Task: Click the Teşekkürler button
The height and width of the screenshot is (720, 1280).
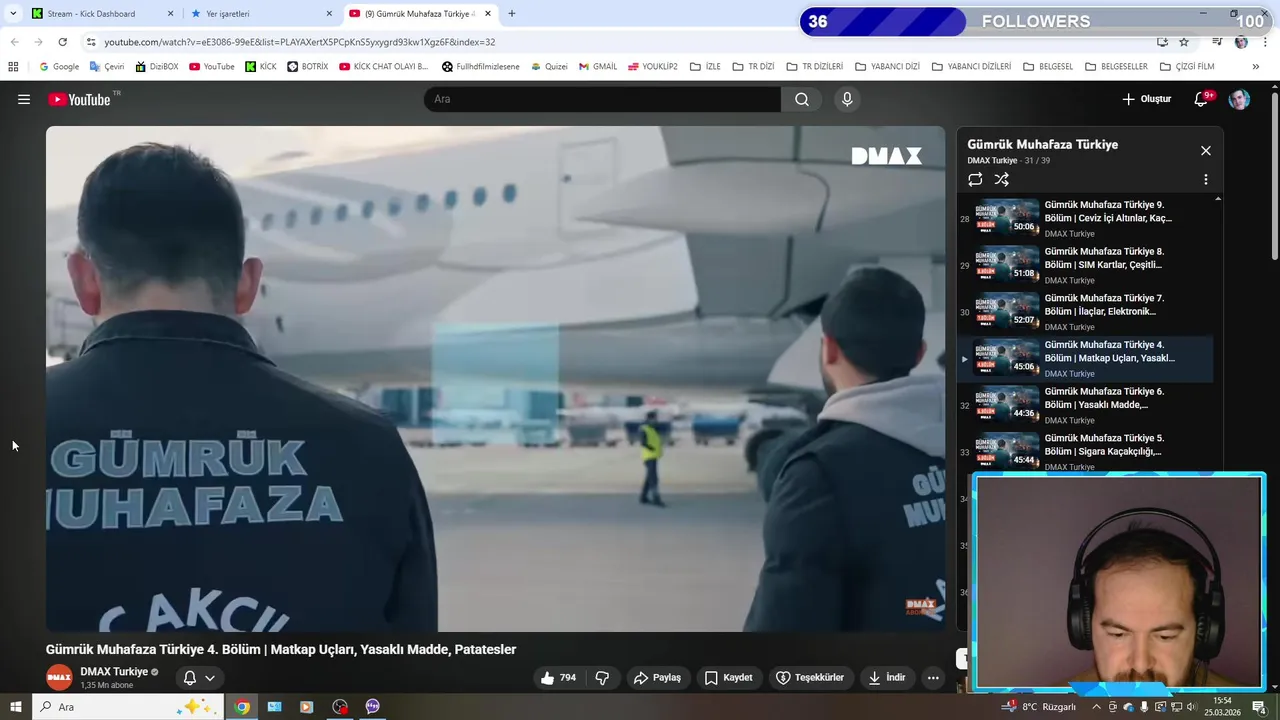Action: [x=810, y=678]
